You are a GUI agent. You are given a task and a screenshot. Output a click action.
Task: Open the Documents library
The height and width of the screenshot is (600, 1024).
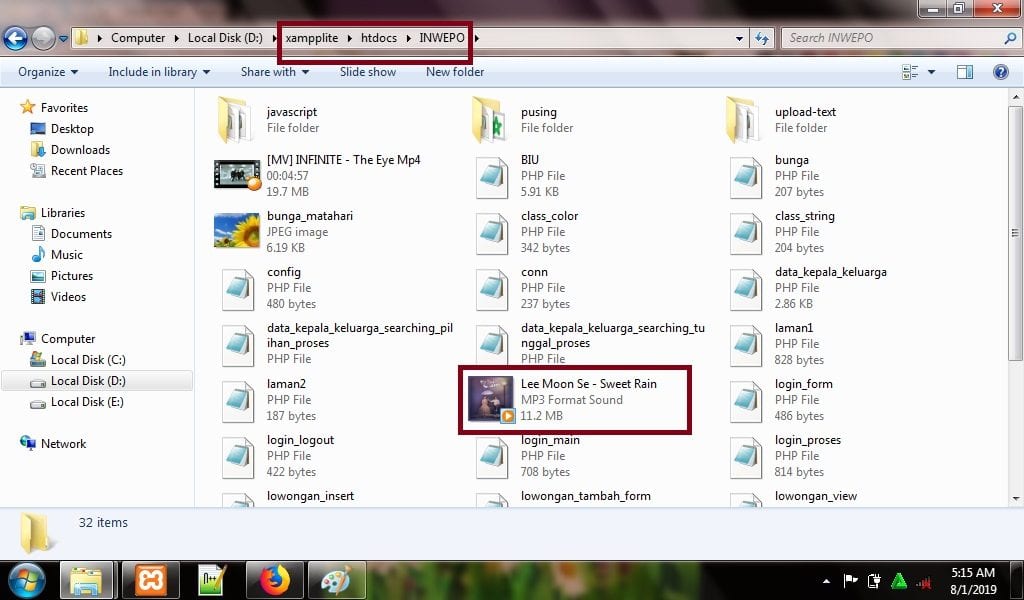click(81, 234)
